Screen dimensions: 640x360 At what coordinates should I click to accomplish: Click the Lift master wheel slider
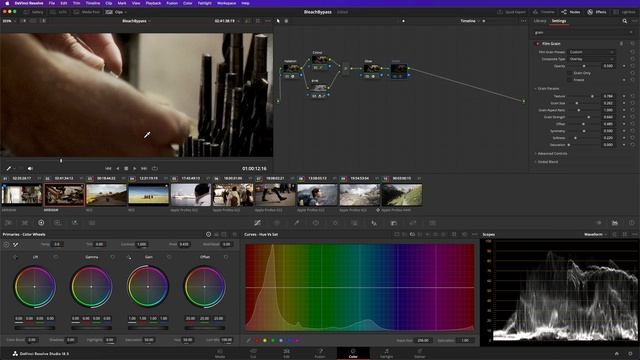pyautogui.click(x=35, y=328)
